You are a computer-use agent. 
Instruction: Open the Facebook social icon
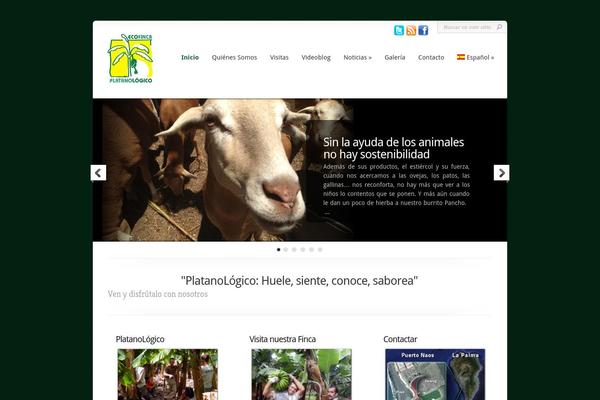pos(423,30)
